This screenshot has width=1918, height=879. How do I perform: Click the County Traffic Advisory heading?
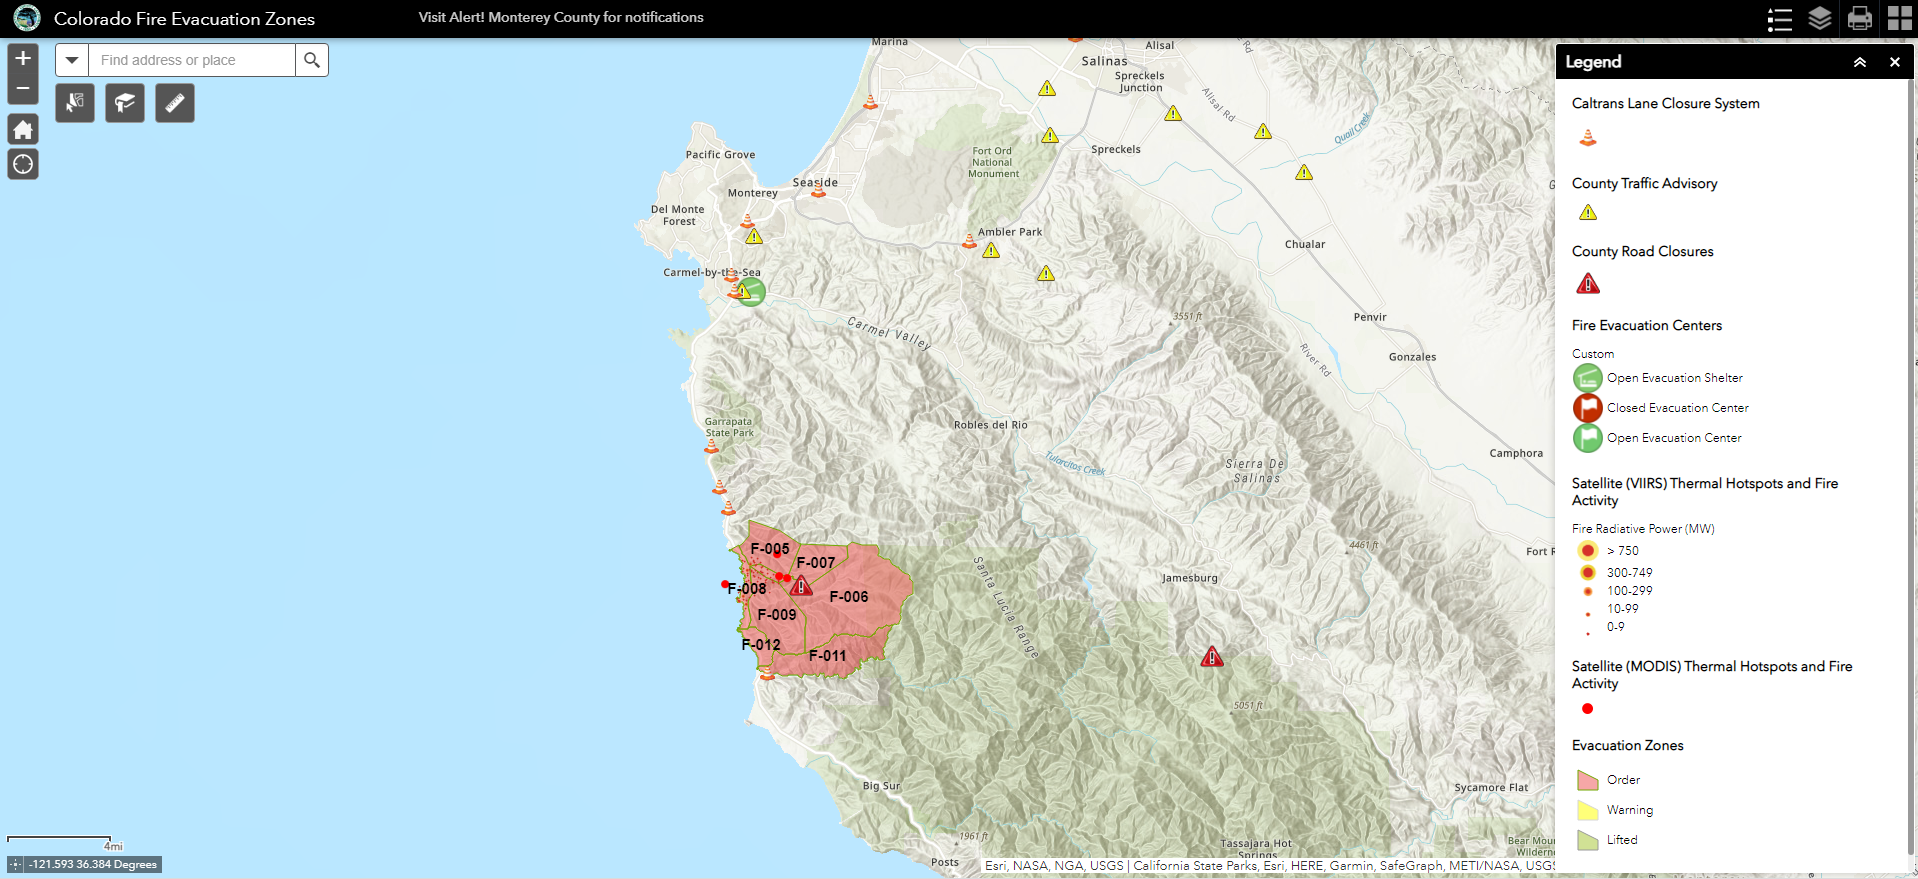point(1645,183)
